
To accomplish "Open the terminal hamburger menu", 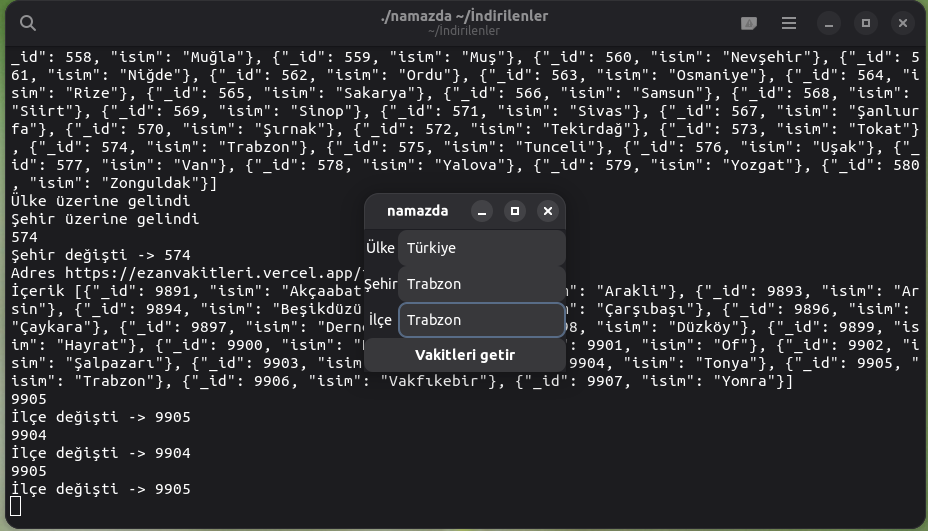I will click(789, 23).
